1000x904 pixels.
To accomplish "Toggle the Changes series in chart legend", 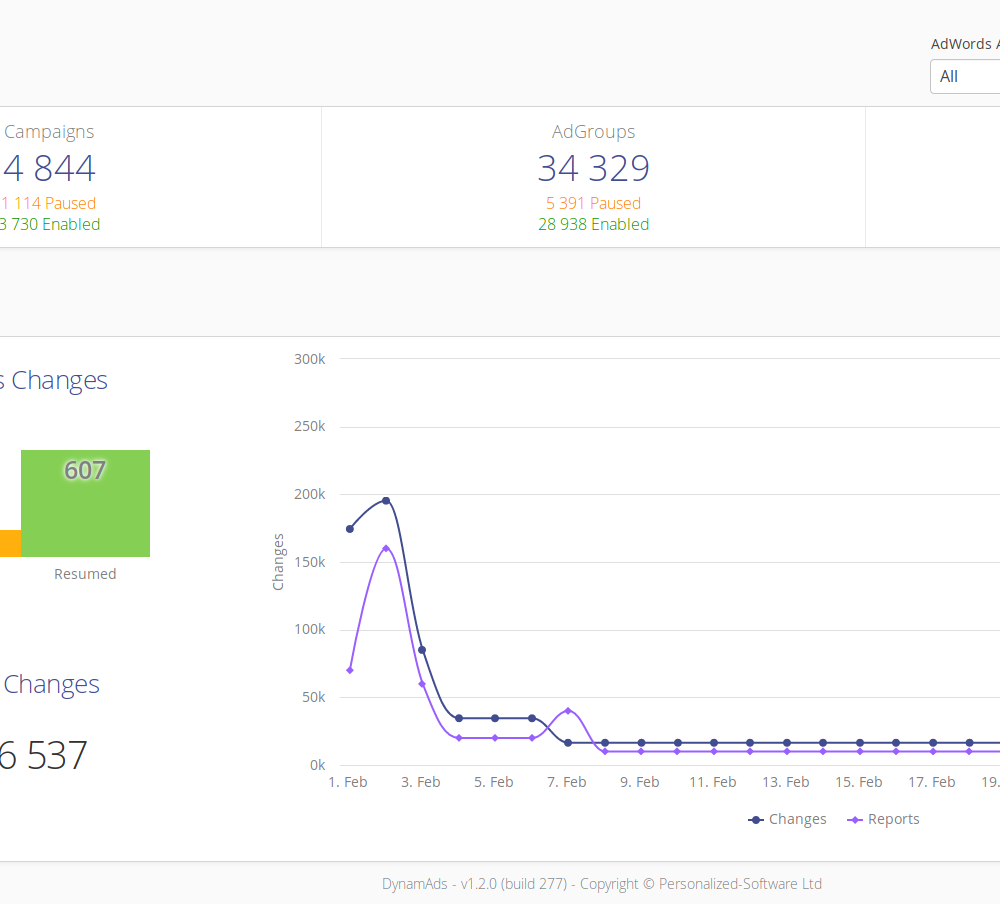I will pyautogui.click(x=787, y=819).
